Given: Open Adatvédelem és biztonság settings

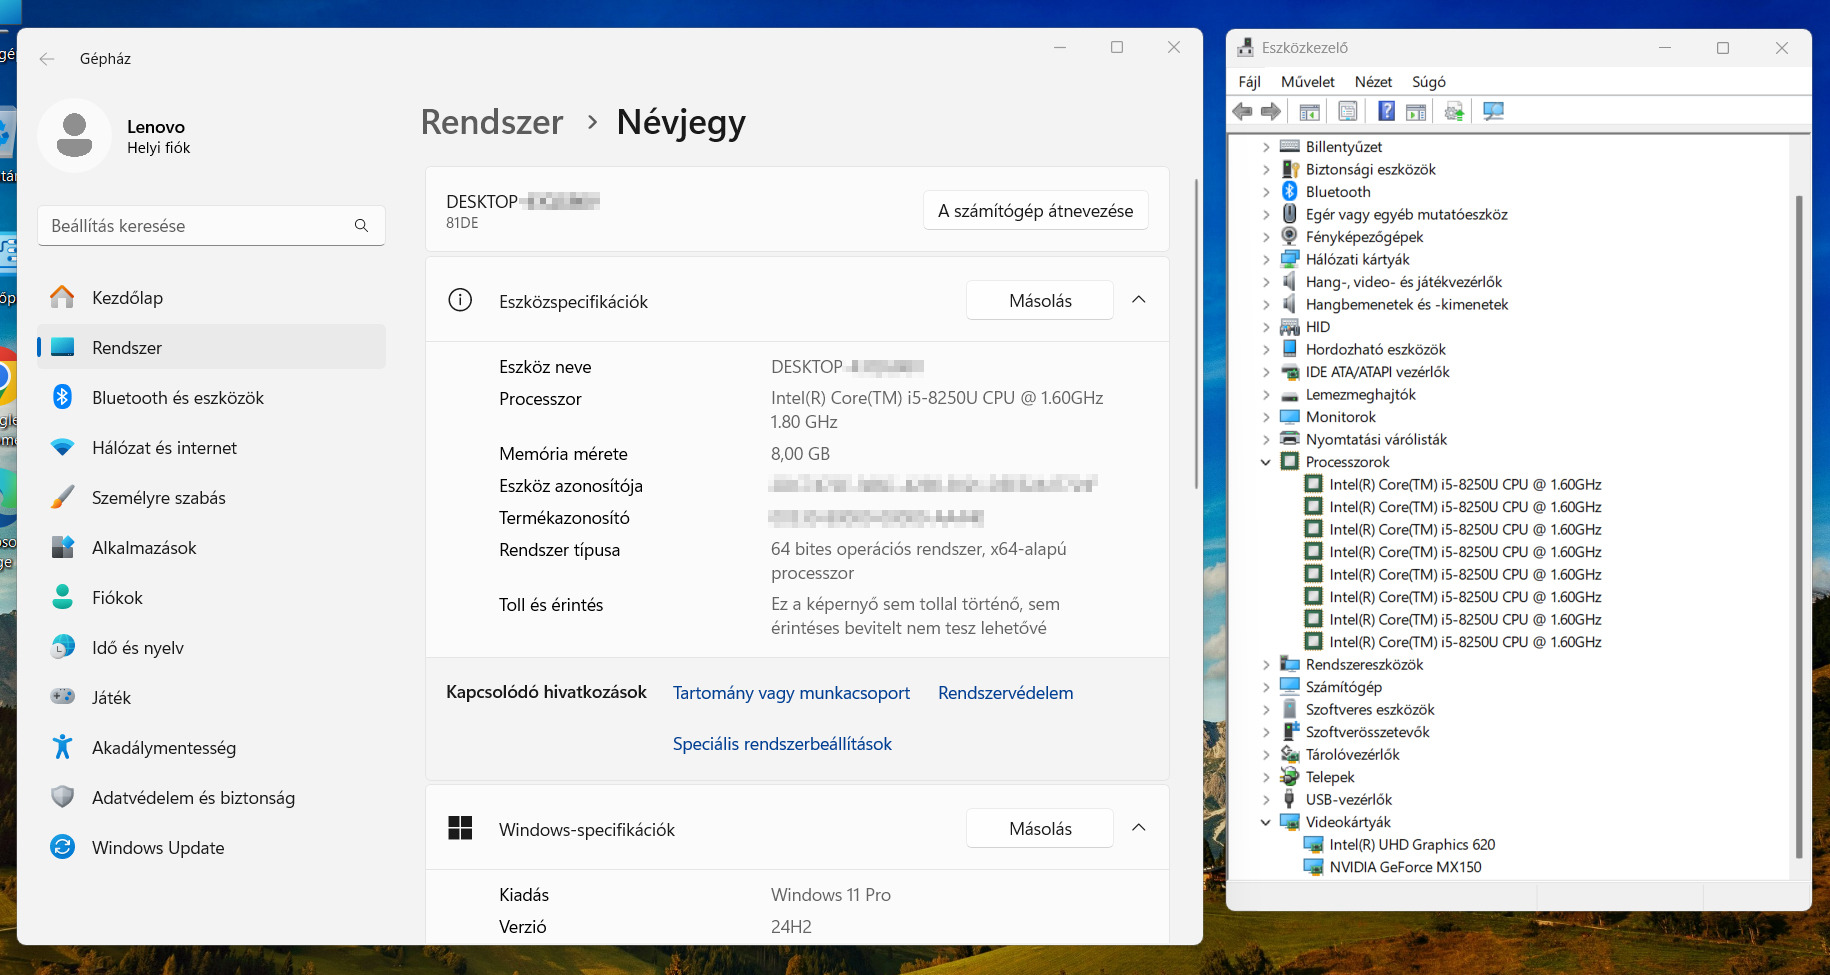Looking at the screenshot, I should click(211, 797).
